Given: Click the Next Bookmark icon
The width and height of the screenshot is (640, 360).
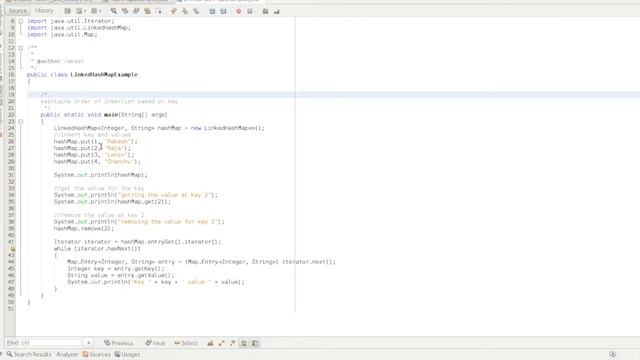Looking at the screenshot, I should (x=185, y=11).
